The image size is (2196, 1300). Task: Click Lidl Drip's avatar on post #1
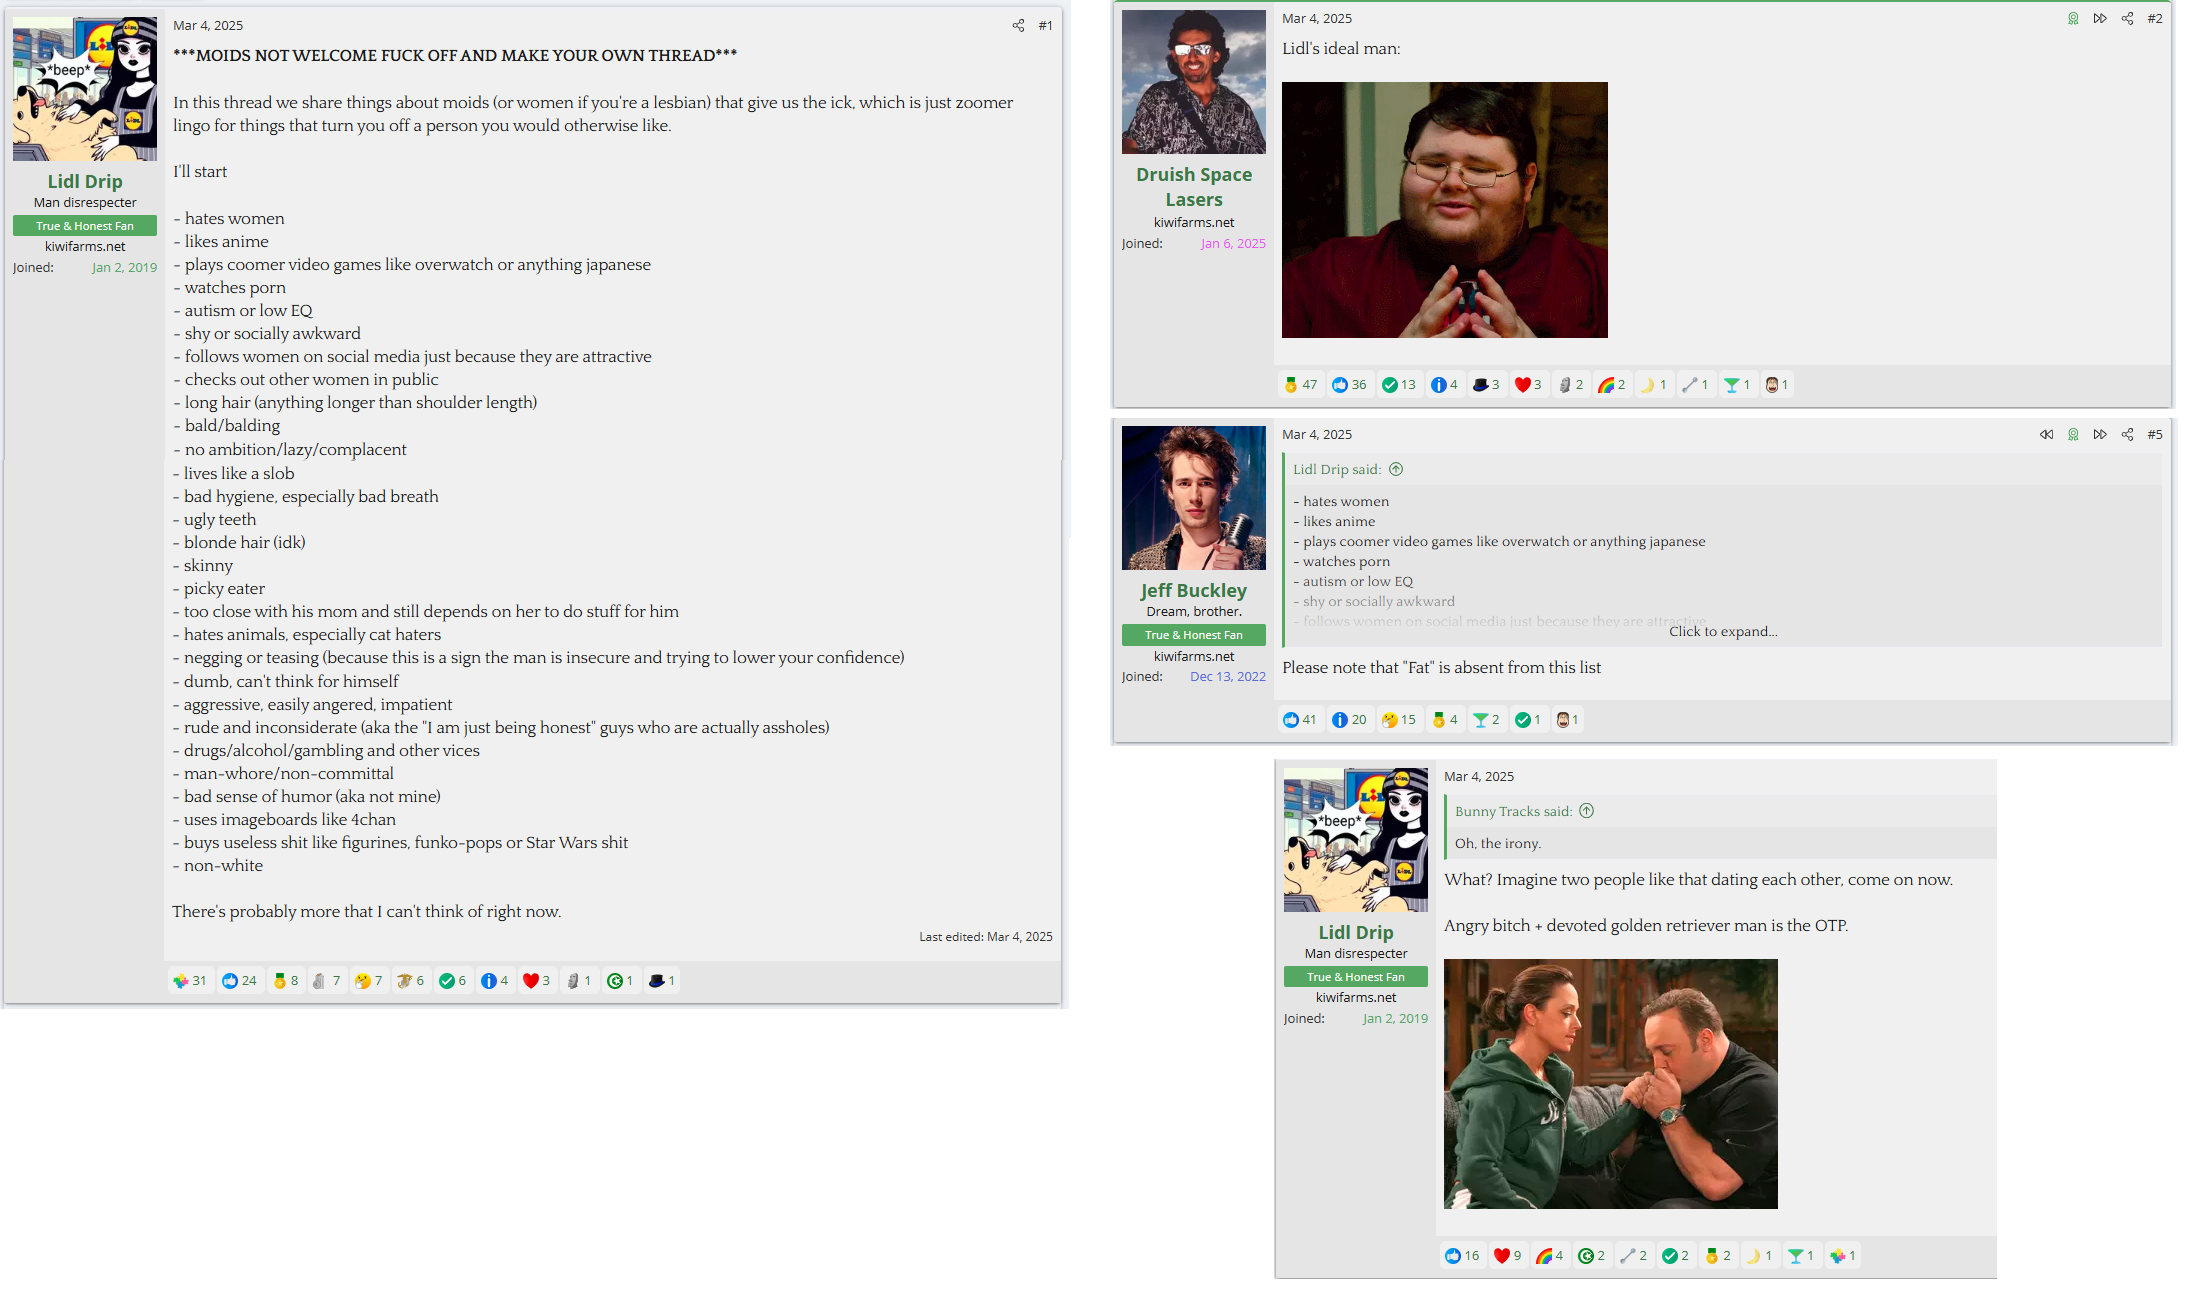click(x=85, y=89)
